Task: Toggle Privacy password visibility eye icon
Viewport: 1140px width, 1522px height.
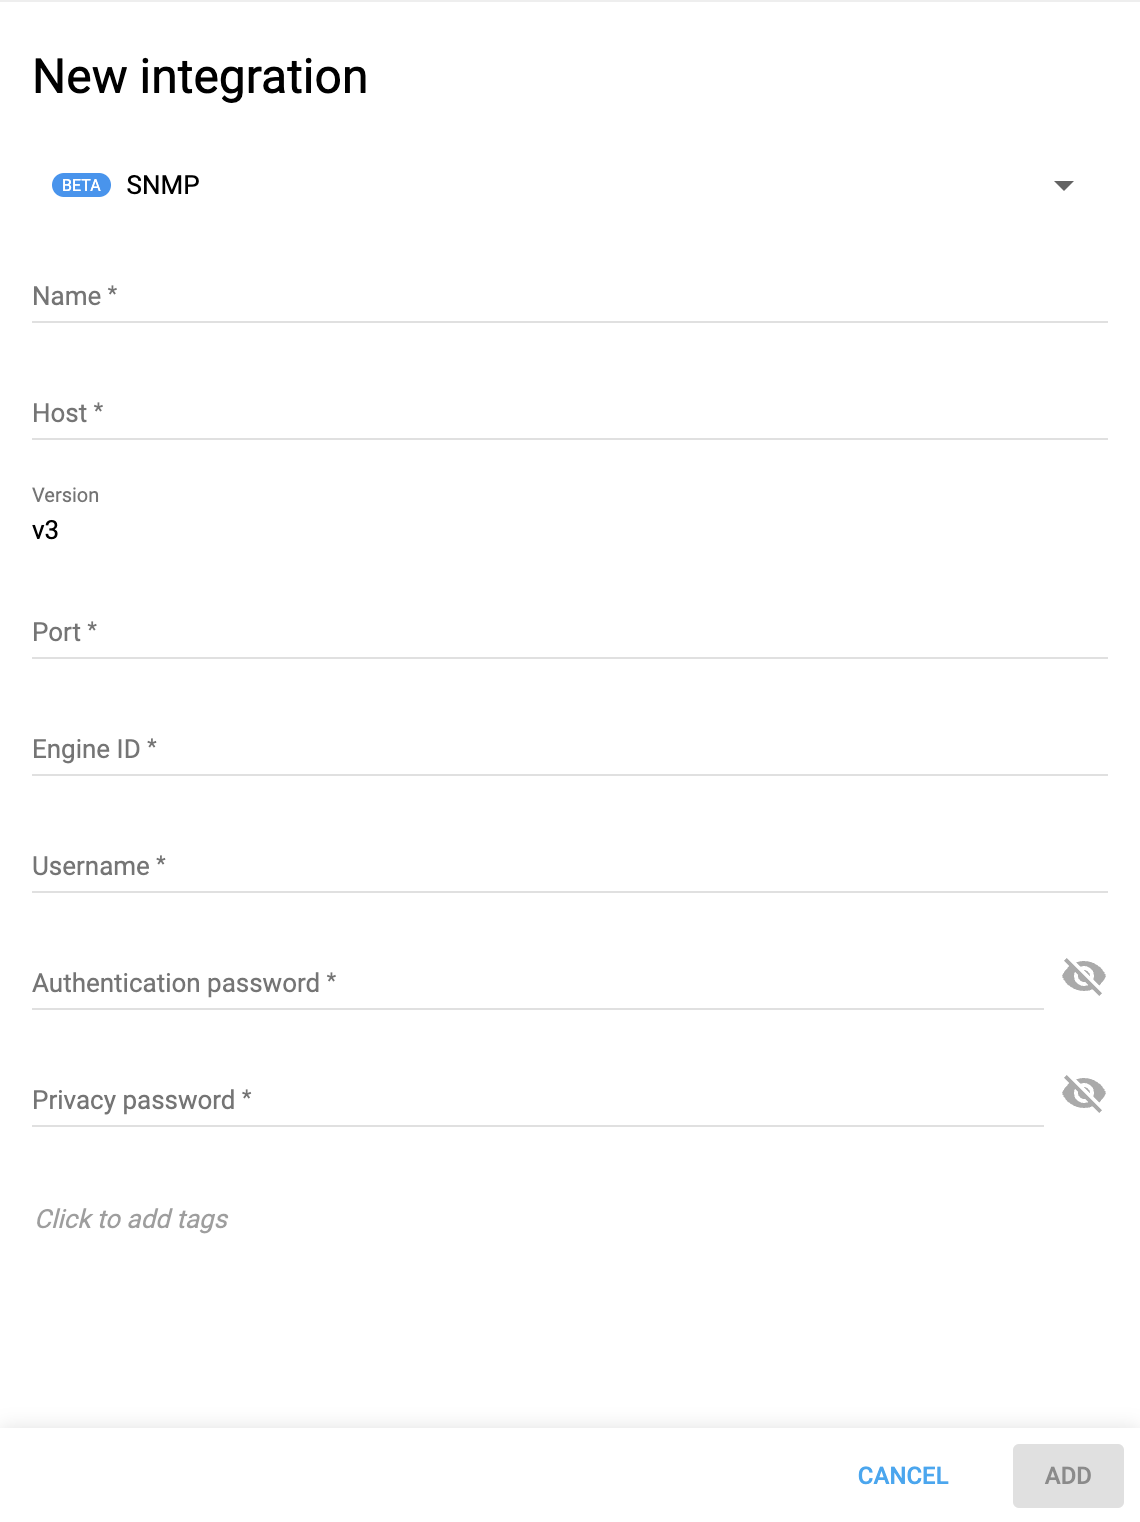Action: 1084,1094
